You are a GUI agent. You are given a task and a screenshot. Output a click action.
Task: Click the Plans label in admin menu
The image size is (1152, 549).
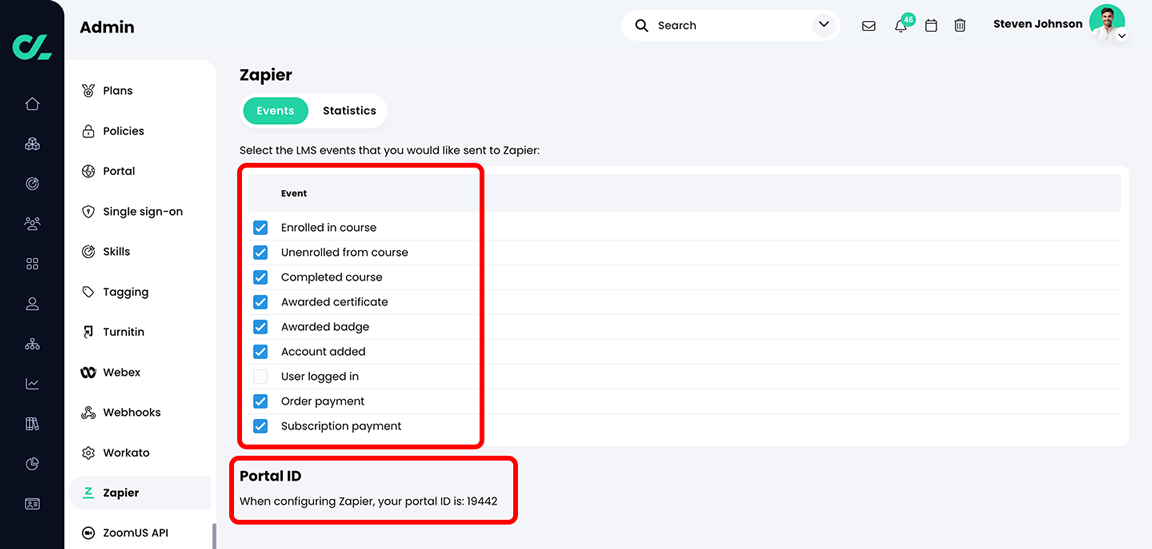pyautogui.click(x=118, y=91)
